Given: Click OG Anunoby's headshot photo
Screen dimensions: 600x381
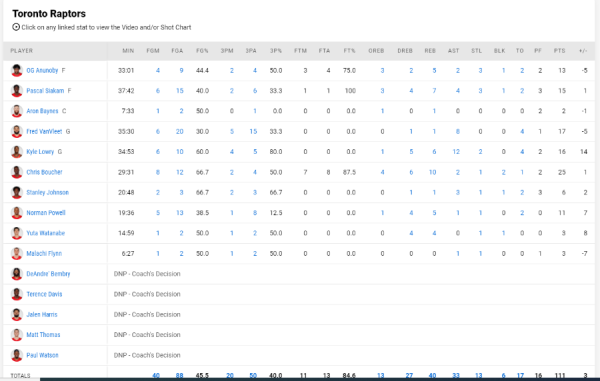Looking at the screenshot, I should (x=16, y=70).
